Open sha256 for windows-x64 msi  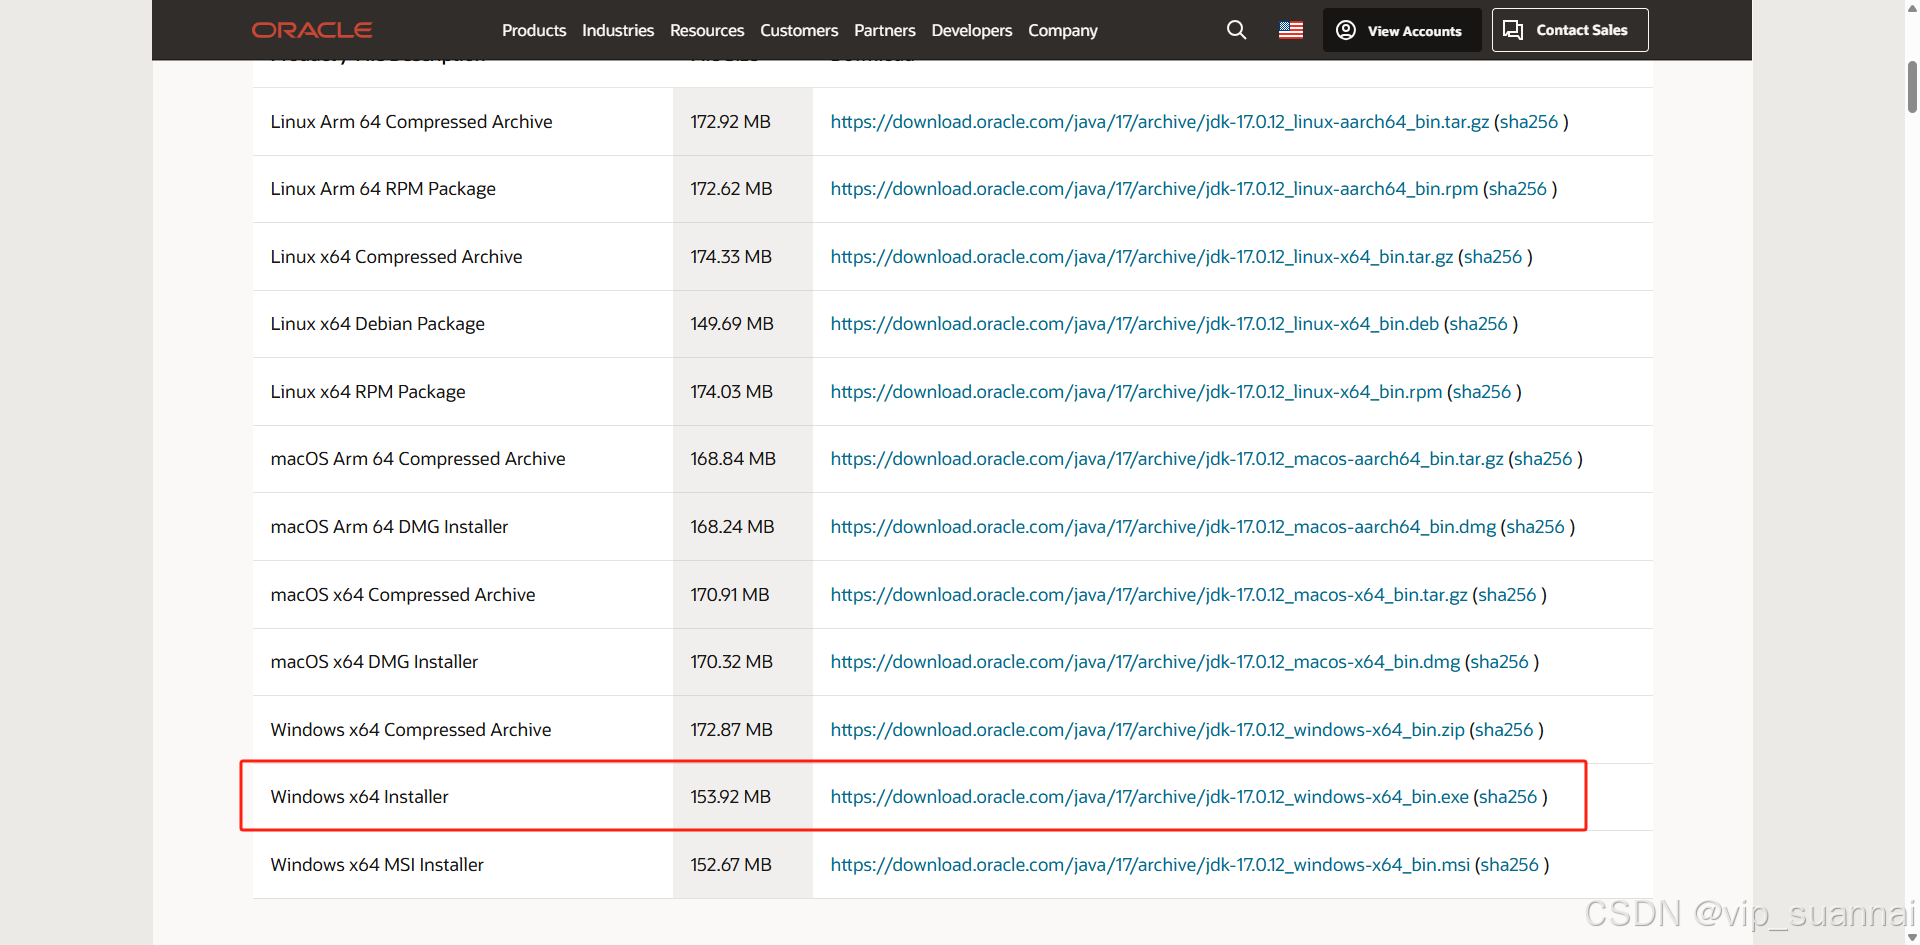tap(1510, 865)
